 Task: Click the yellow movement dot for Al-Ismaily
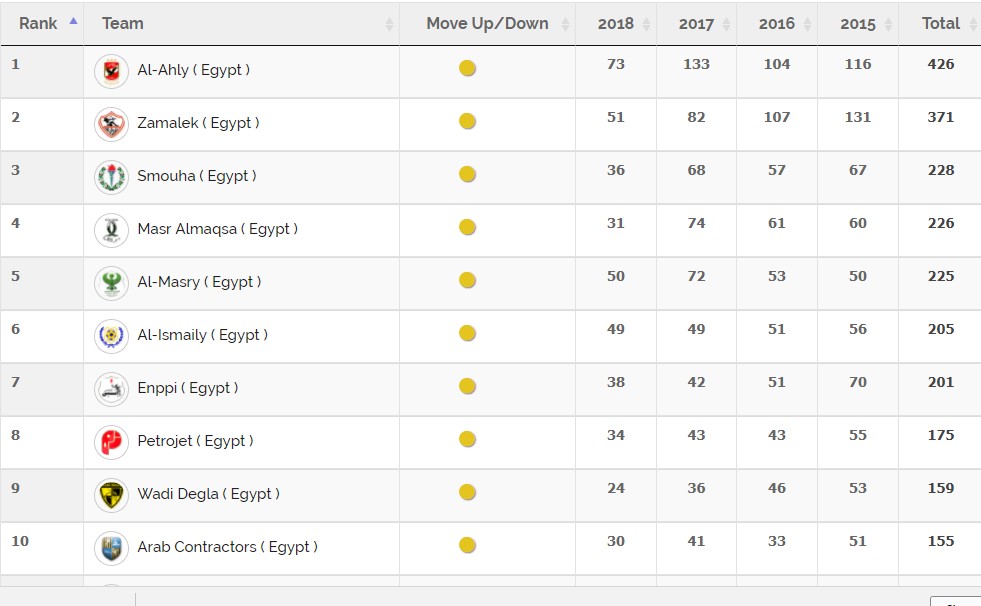click(467, 333)
